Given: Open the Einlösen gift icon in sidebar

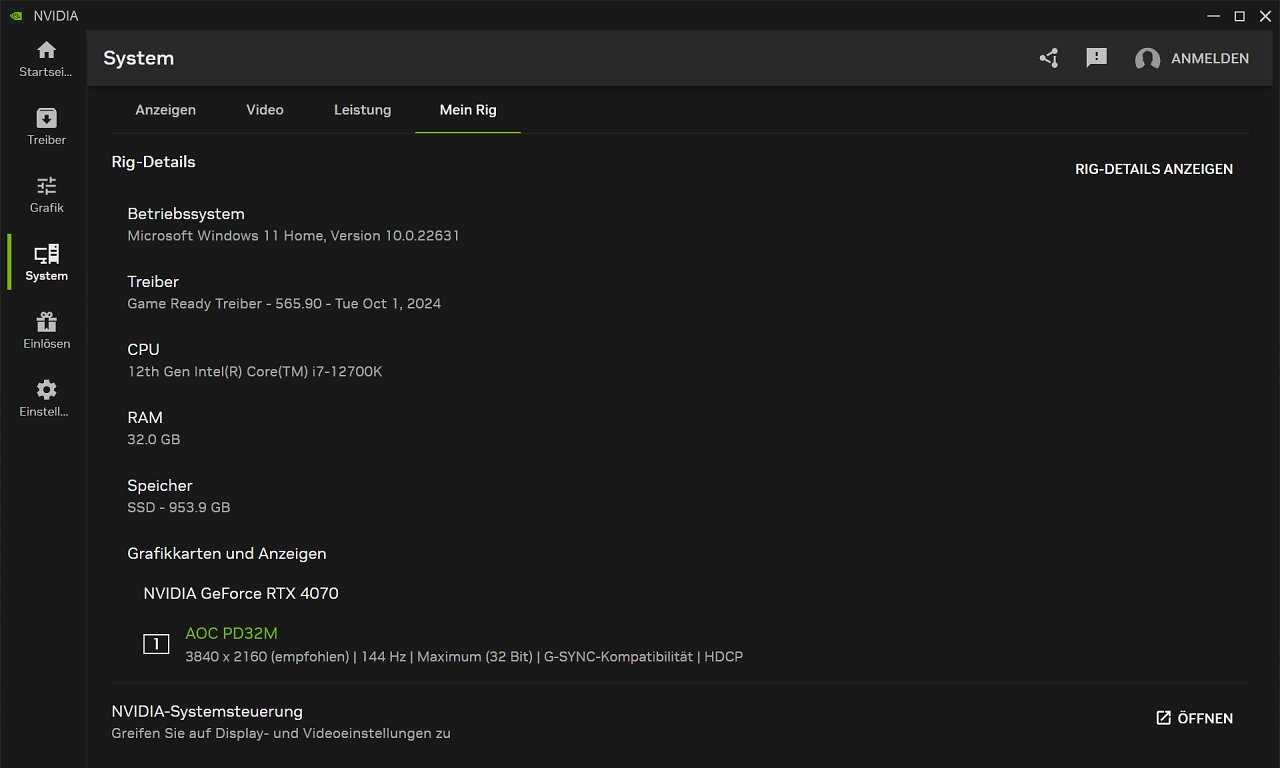Looking at the screenshot, I should 46,322.
